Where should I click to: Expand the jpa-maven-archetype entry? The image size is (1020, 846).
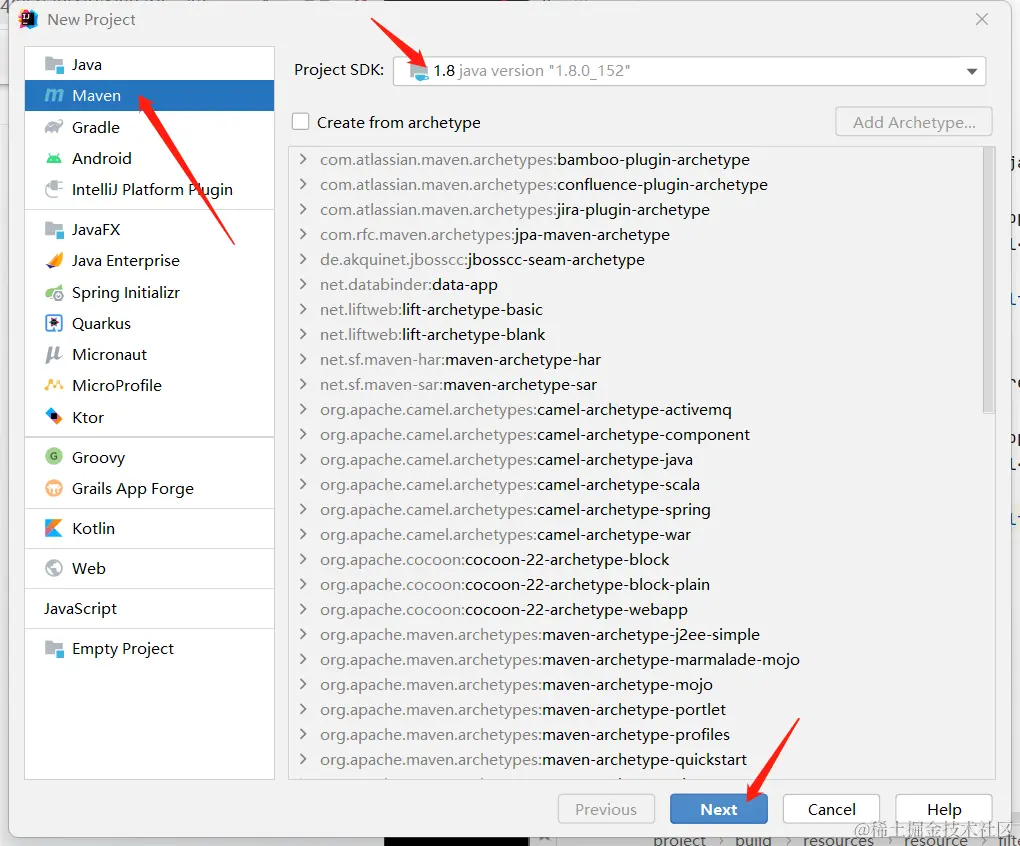click(302, 234)
